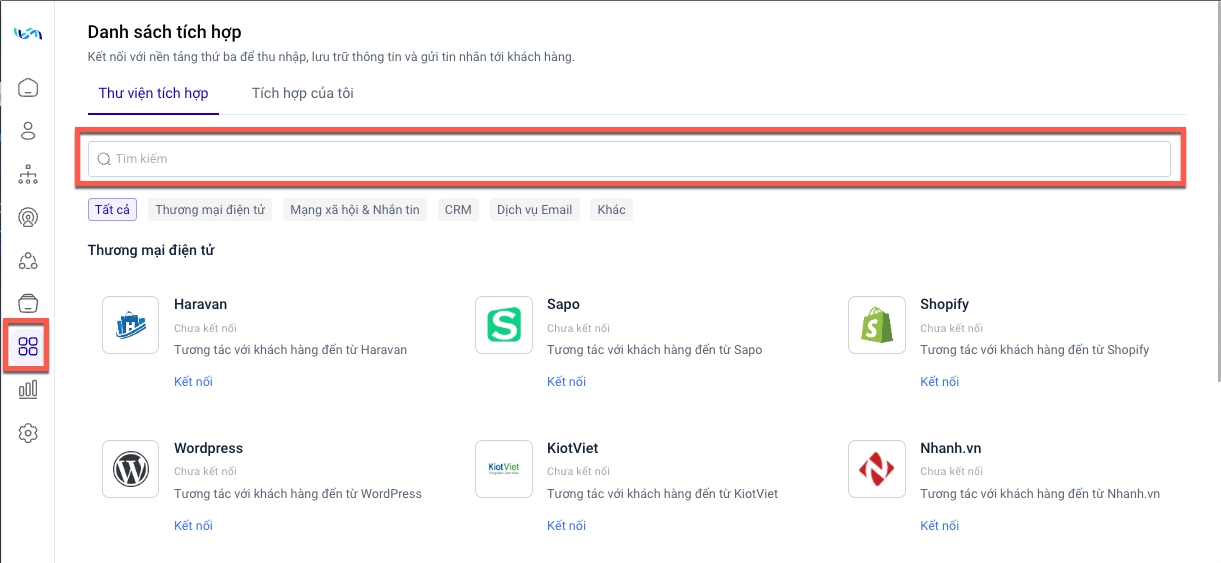Switch to the Tích hợp của tôi tab
Viewport: 1221px width, 563px height.
tap(302, 94)
